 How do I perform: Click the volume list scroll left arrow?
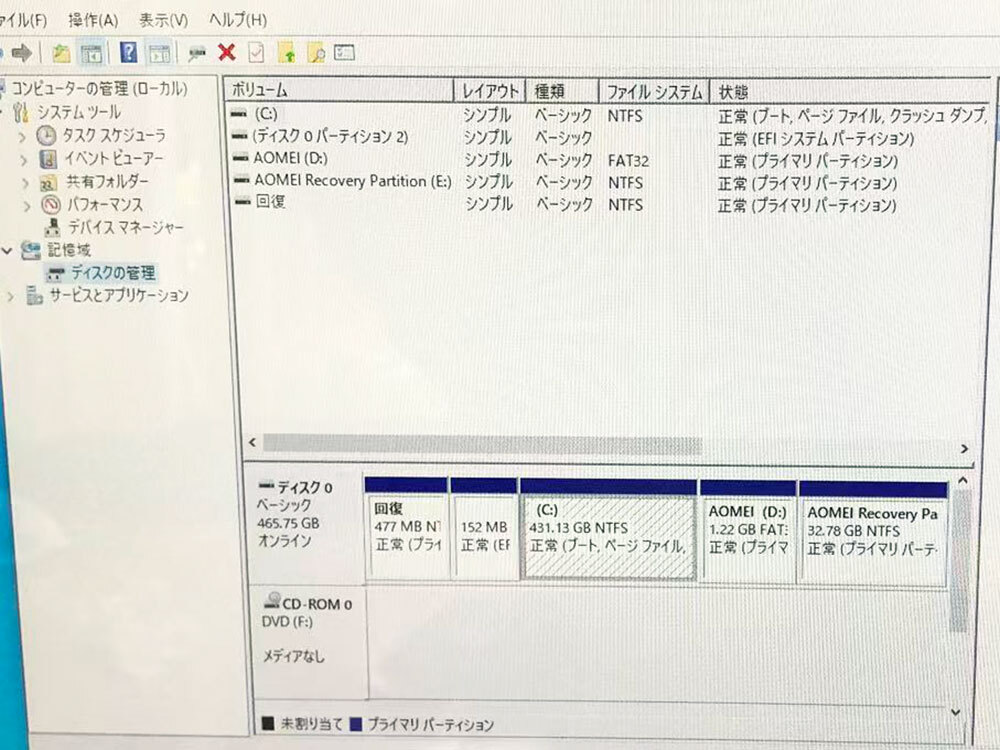pos(253,442)
